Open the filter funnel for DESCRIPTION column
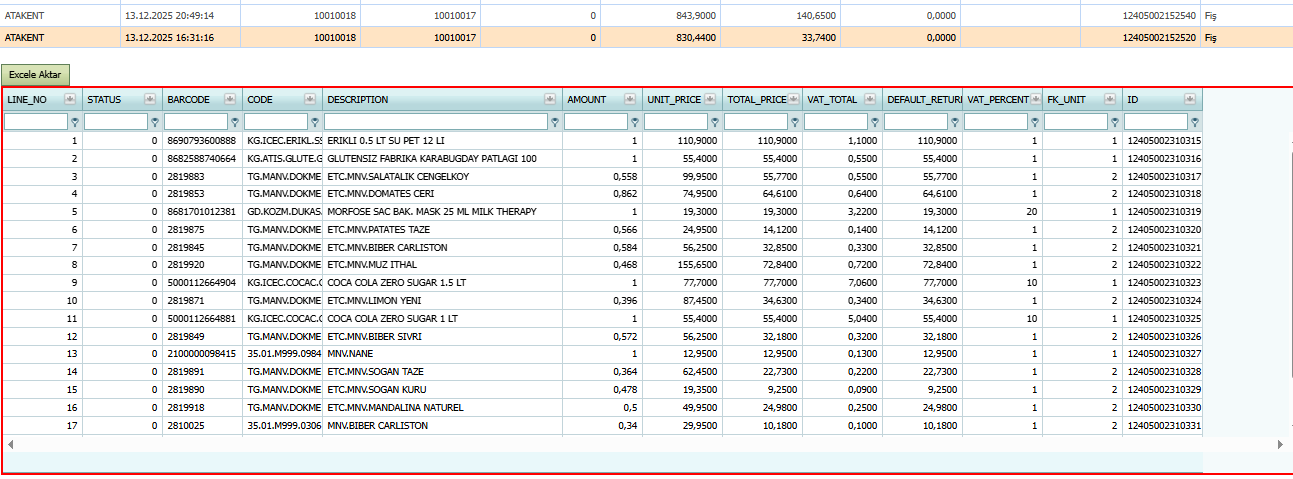This screenshot has height=479, width=1293. [555, 122]
